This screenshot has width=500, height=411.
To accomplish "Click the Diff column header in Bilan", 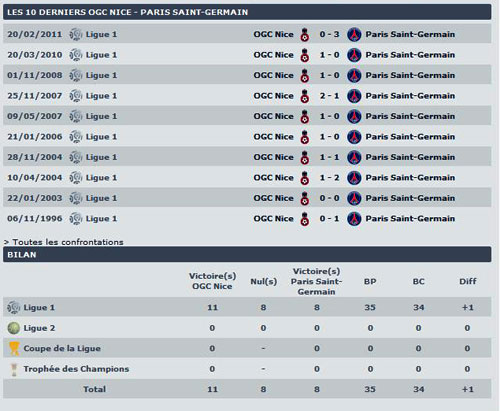I will coord(468,281).
